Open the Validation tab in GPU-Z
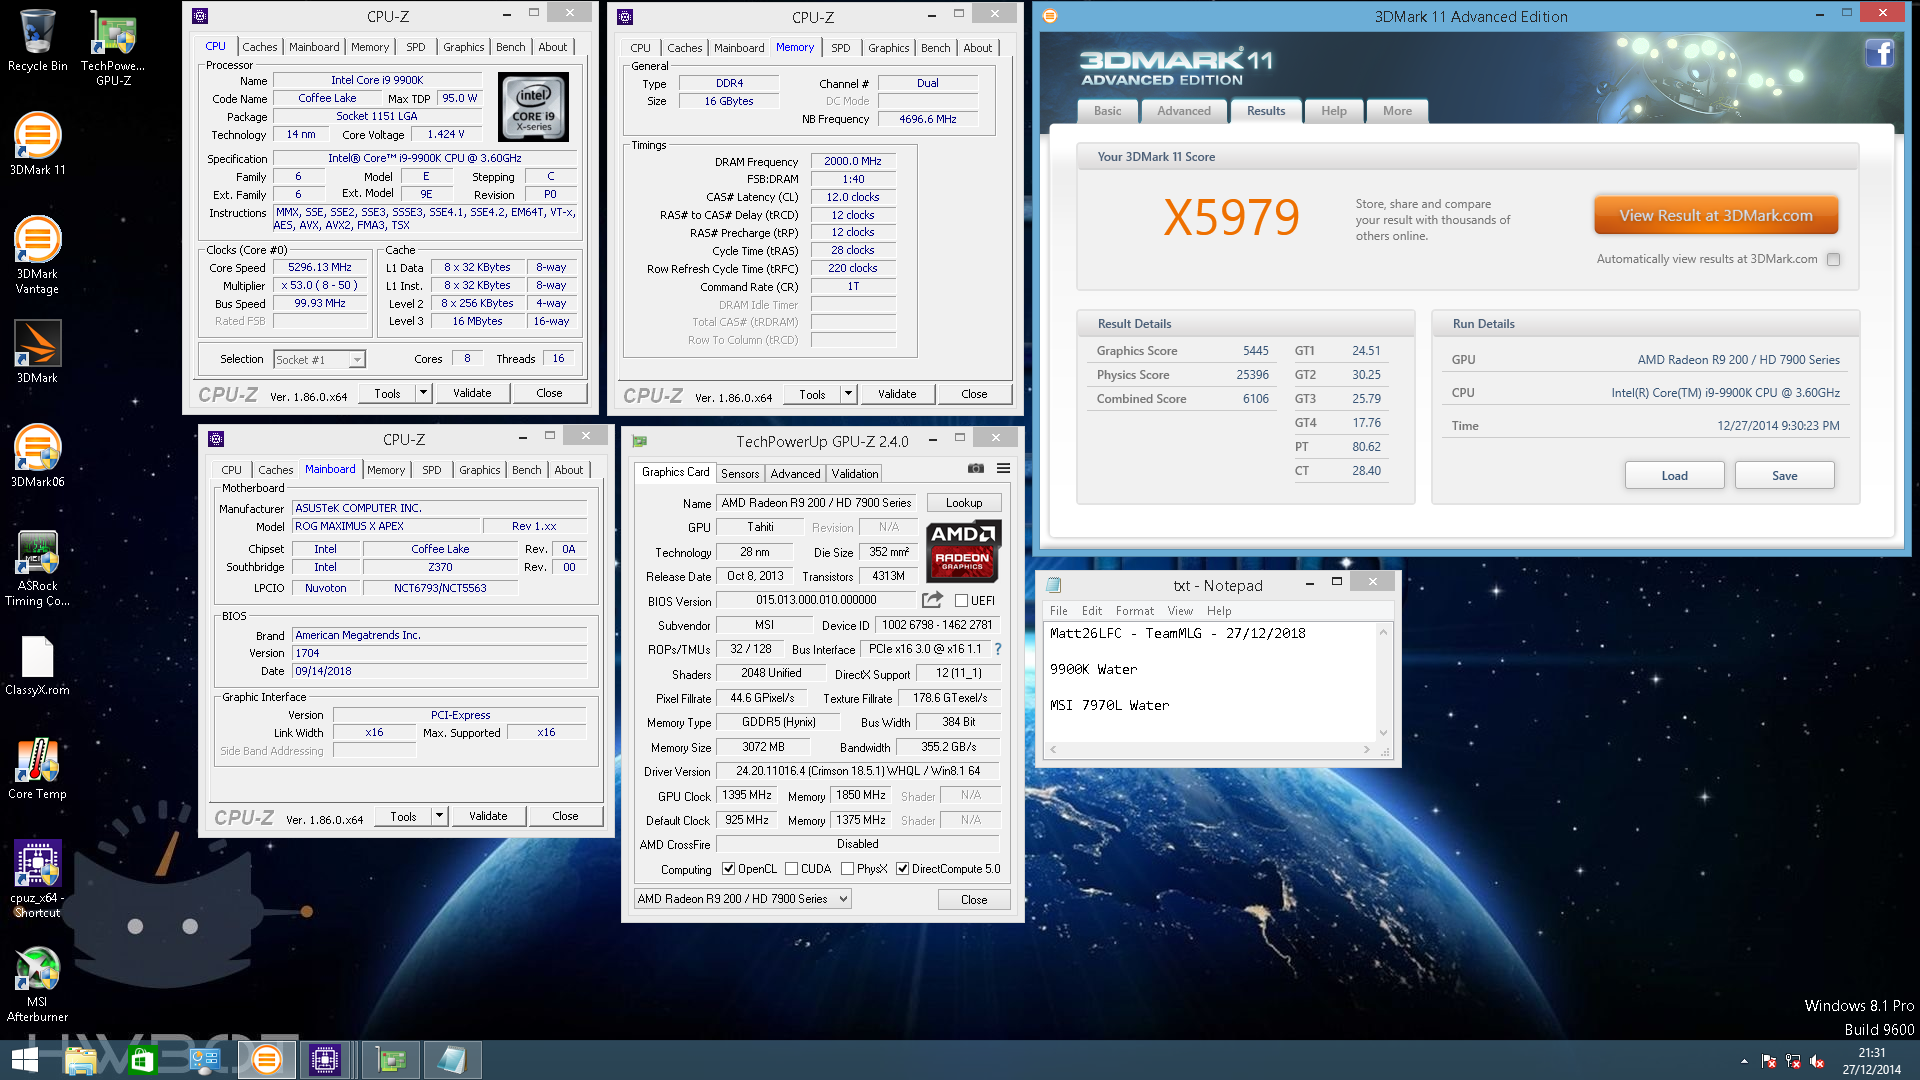The width and height of the screenshot is (1920, 1080). [855, 474]
